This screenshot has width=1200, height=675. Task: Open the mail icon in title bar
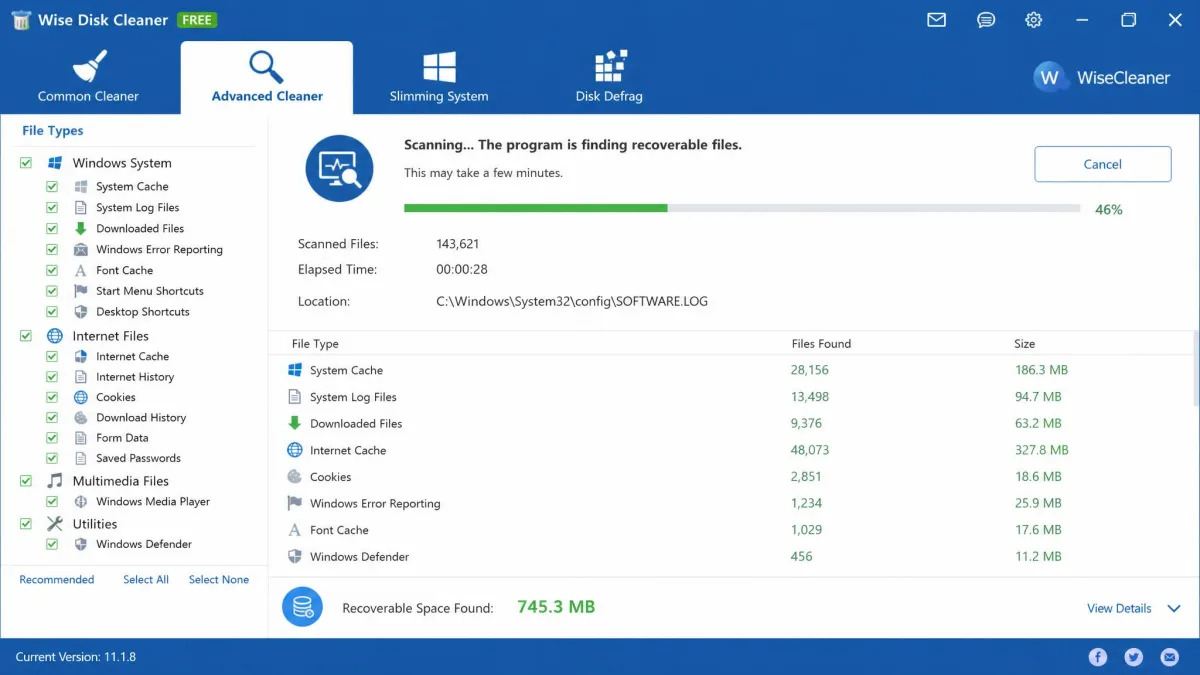tap(936, 20)
